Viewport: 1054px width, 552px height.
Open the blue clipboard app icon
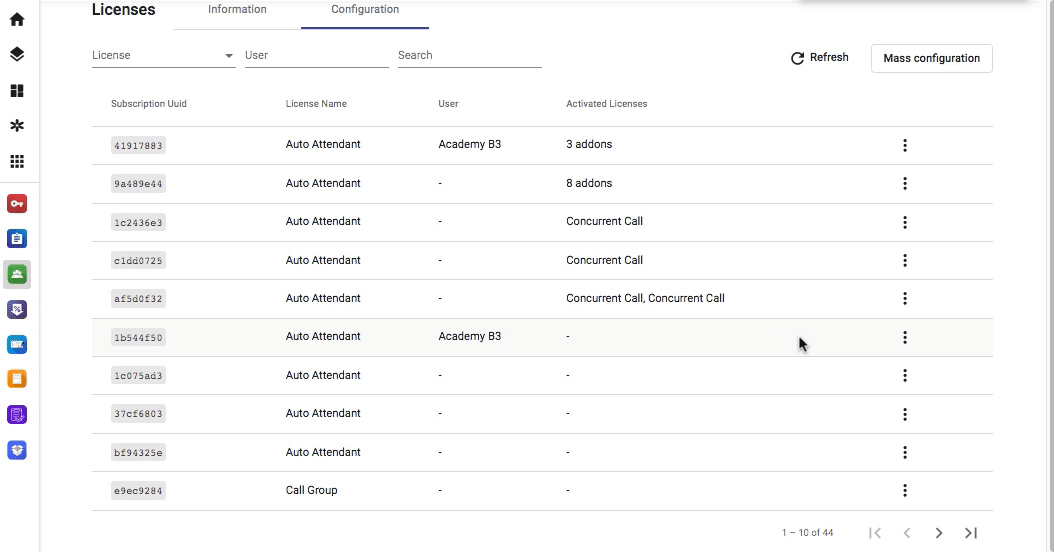[17, 239]
